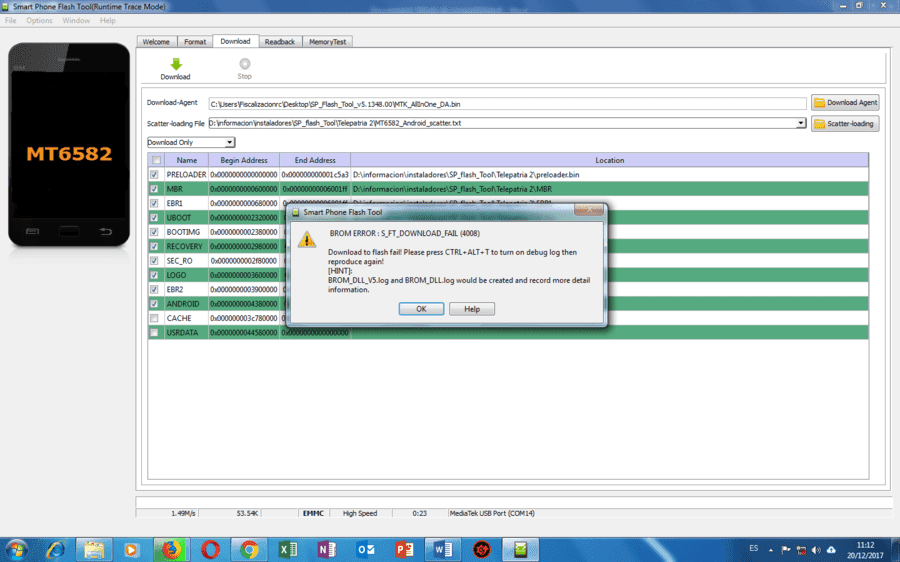The width and height of the screenshot is (900, 562).
Task: Open Word from the taskbar
Action: coord(443,550)
